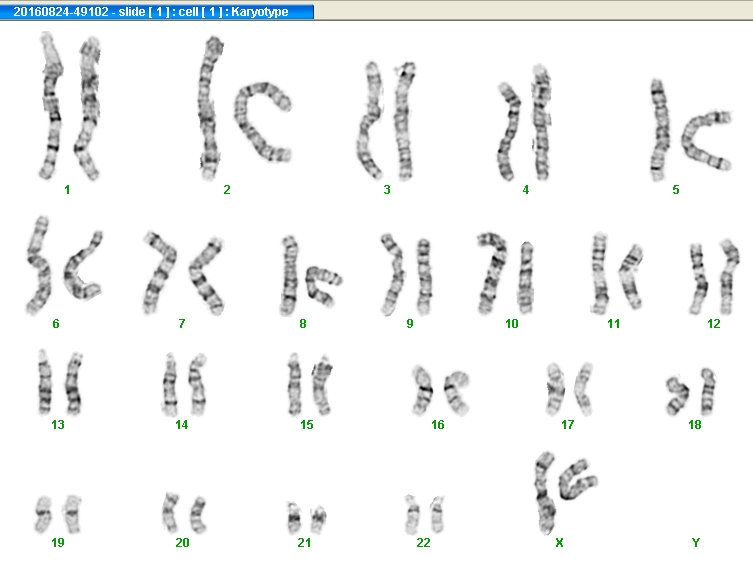Click the green label '8'
The width and height of the screenshot is (753, 579).
point(303,324)
